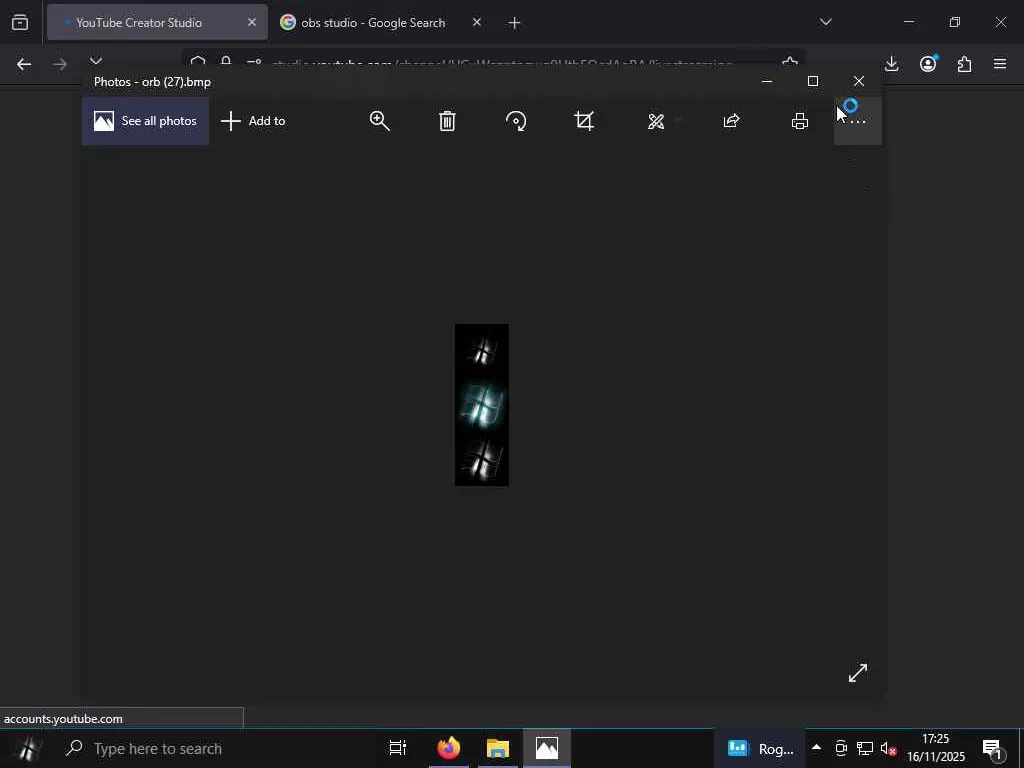Switch to the obs studio Google Search tab

click(x=373, y=22)
